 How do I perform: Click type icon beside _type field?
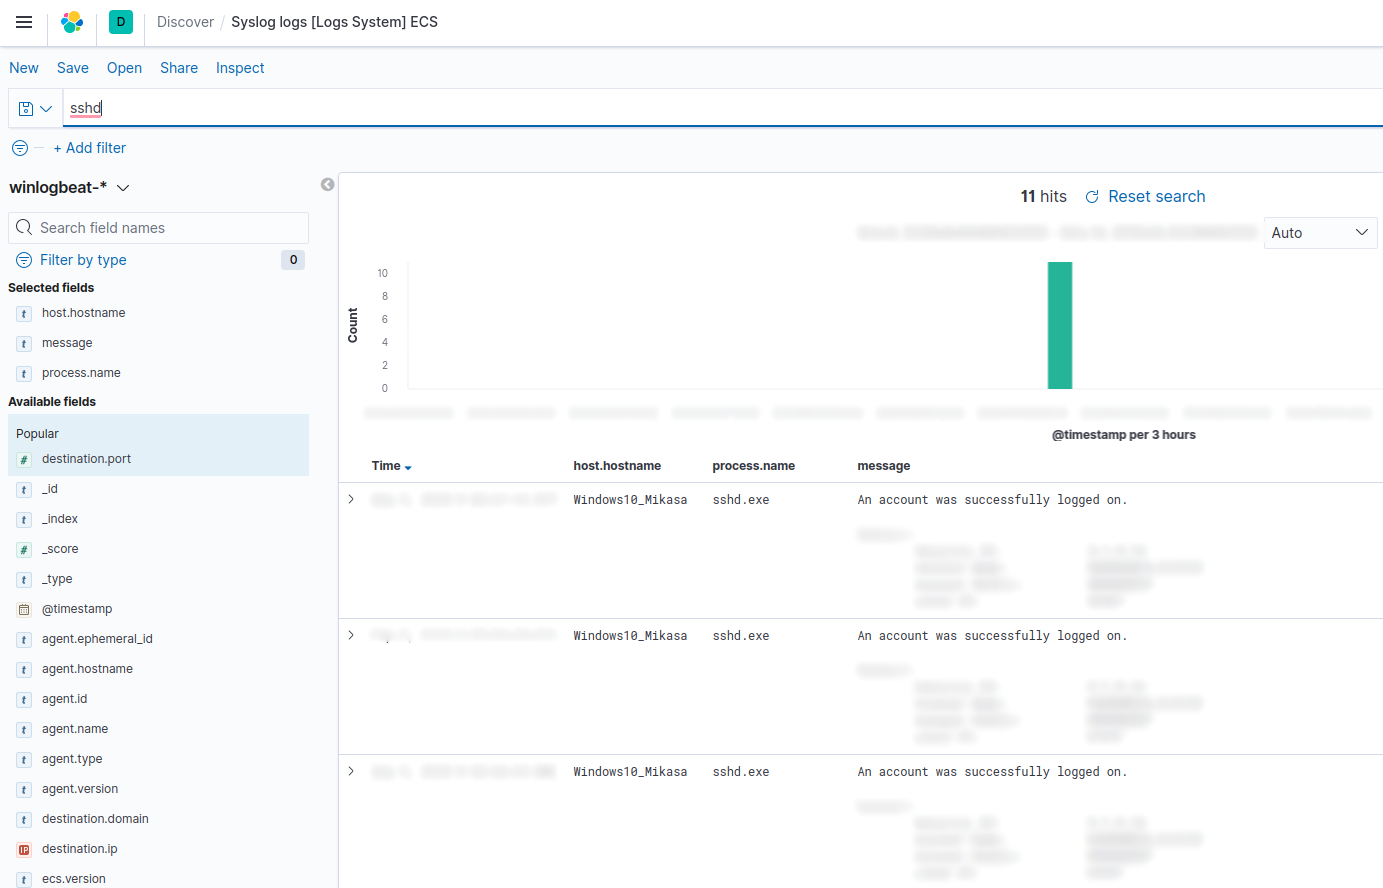[x=24, y=580]
